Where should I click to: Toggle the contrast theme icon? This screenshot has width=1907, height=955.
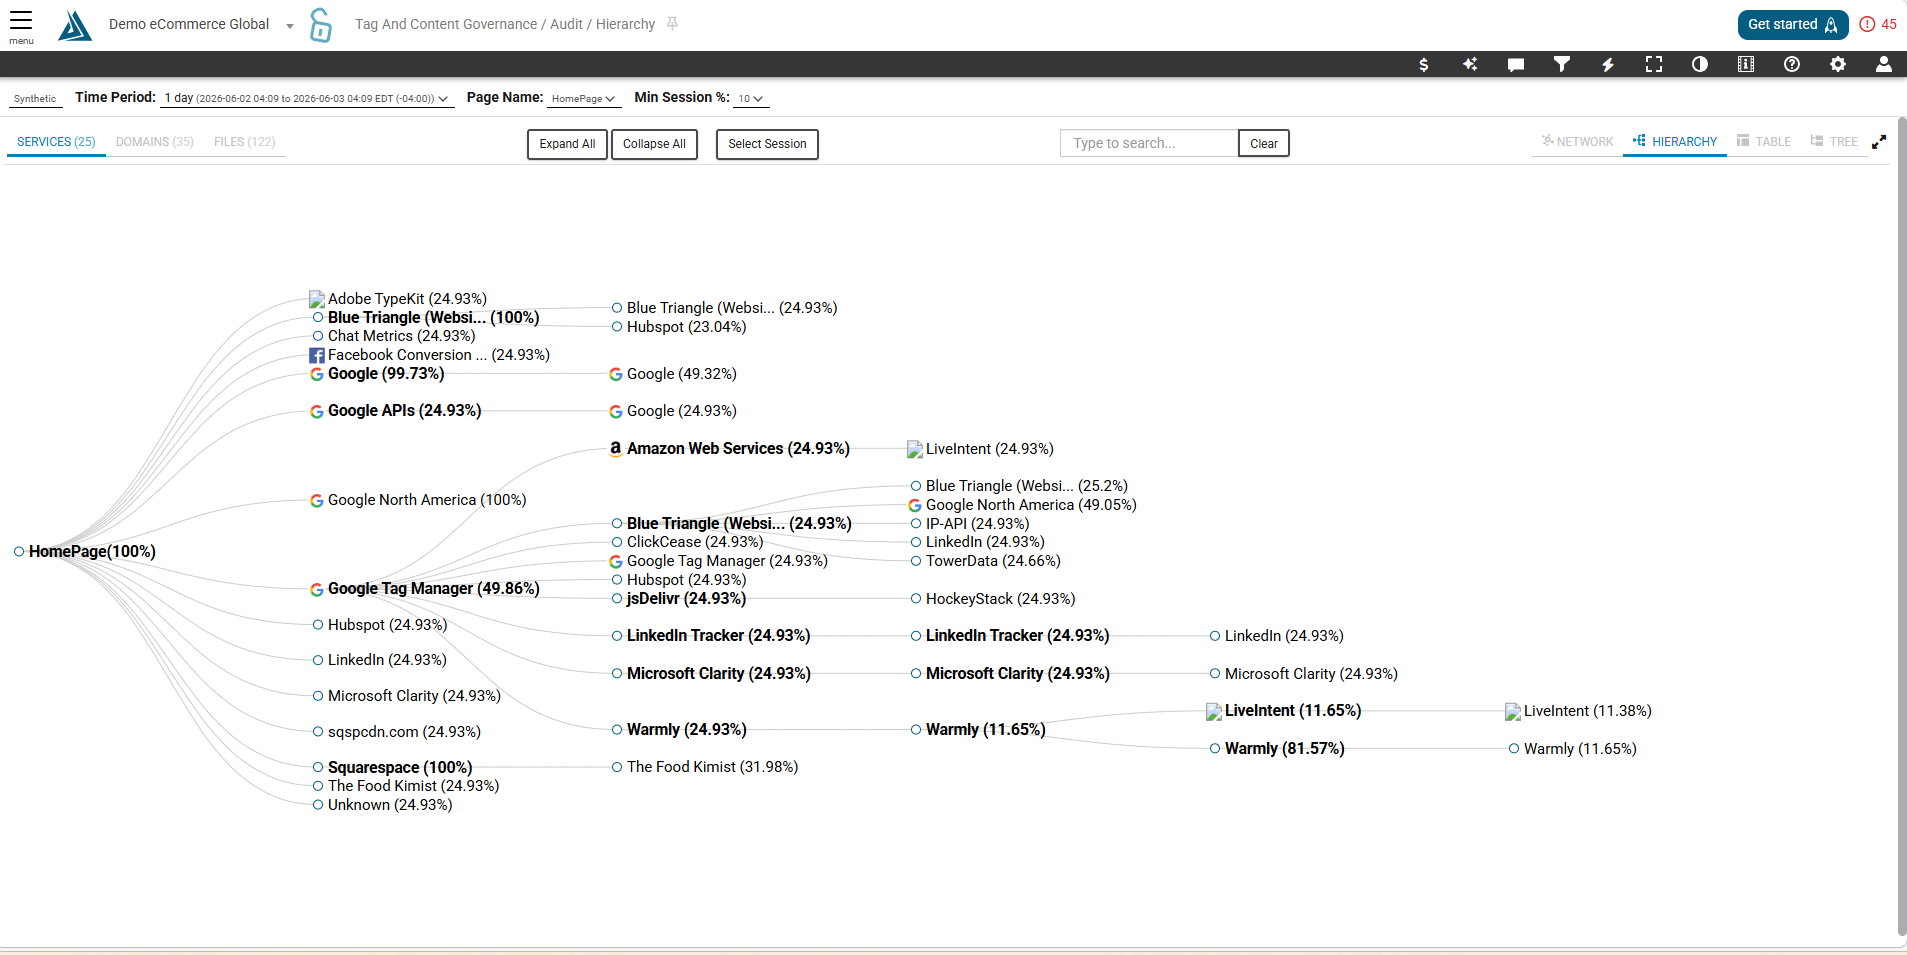[1700, 64]
